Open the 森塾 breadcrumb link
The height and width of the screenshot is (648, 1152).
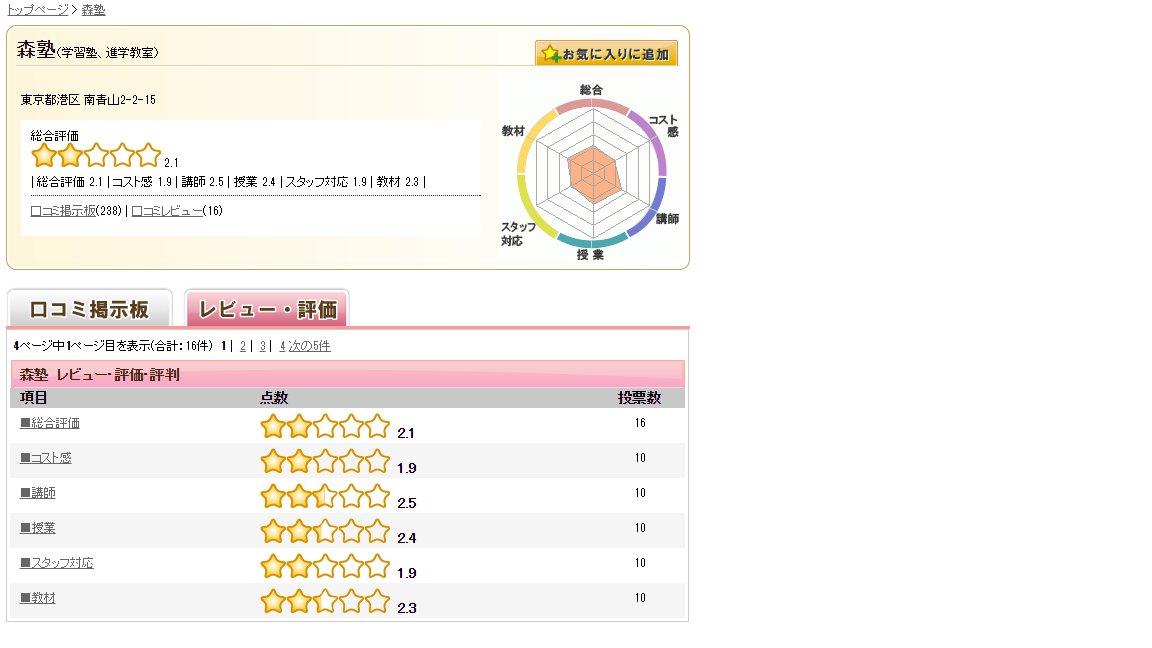tap(93, 10)
